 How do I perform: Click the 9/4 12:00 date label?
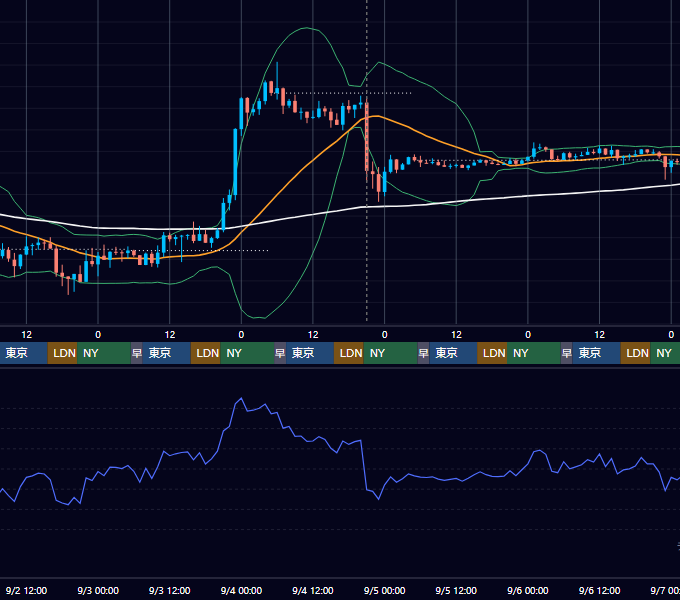tap(313, 590)
